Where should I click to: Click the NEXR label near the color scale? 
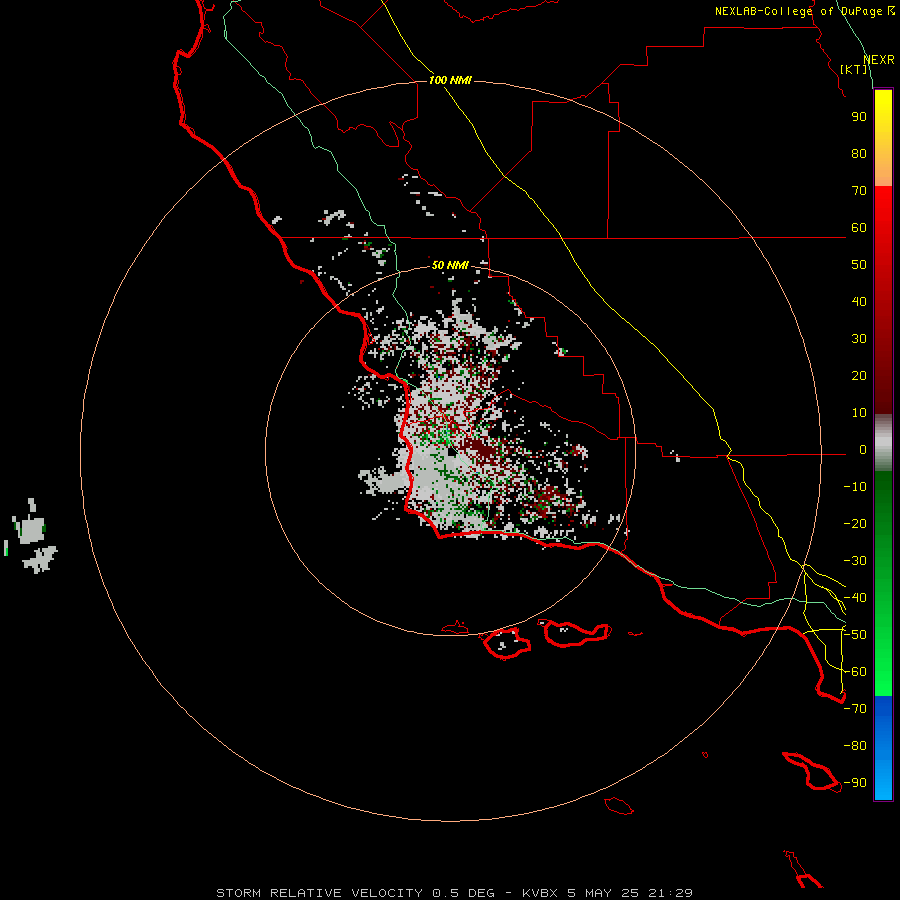[x=879, y=60]
